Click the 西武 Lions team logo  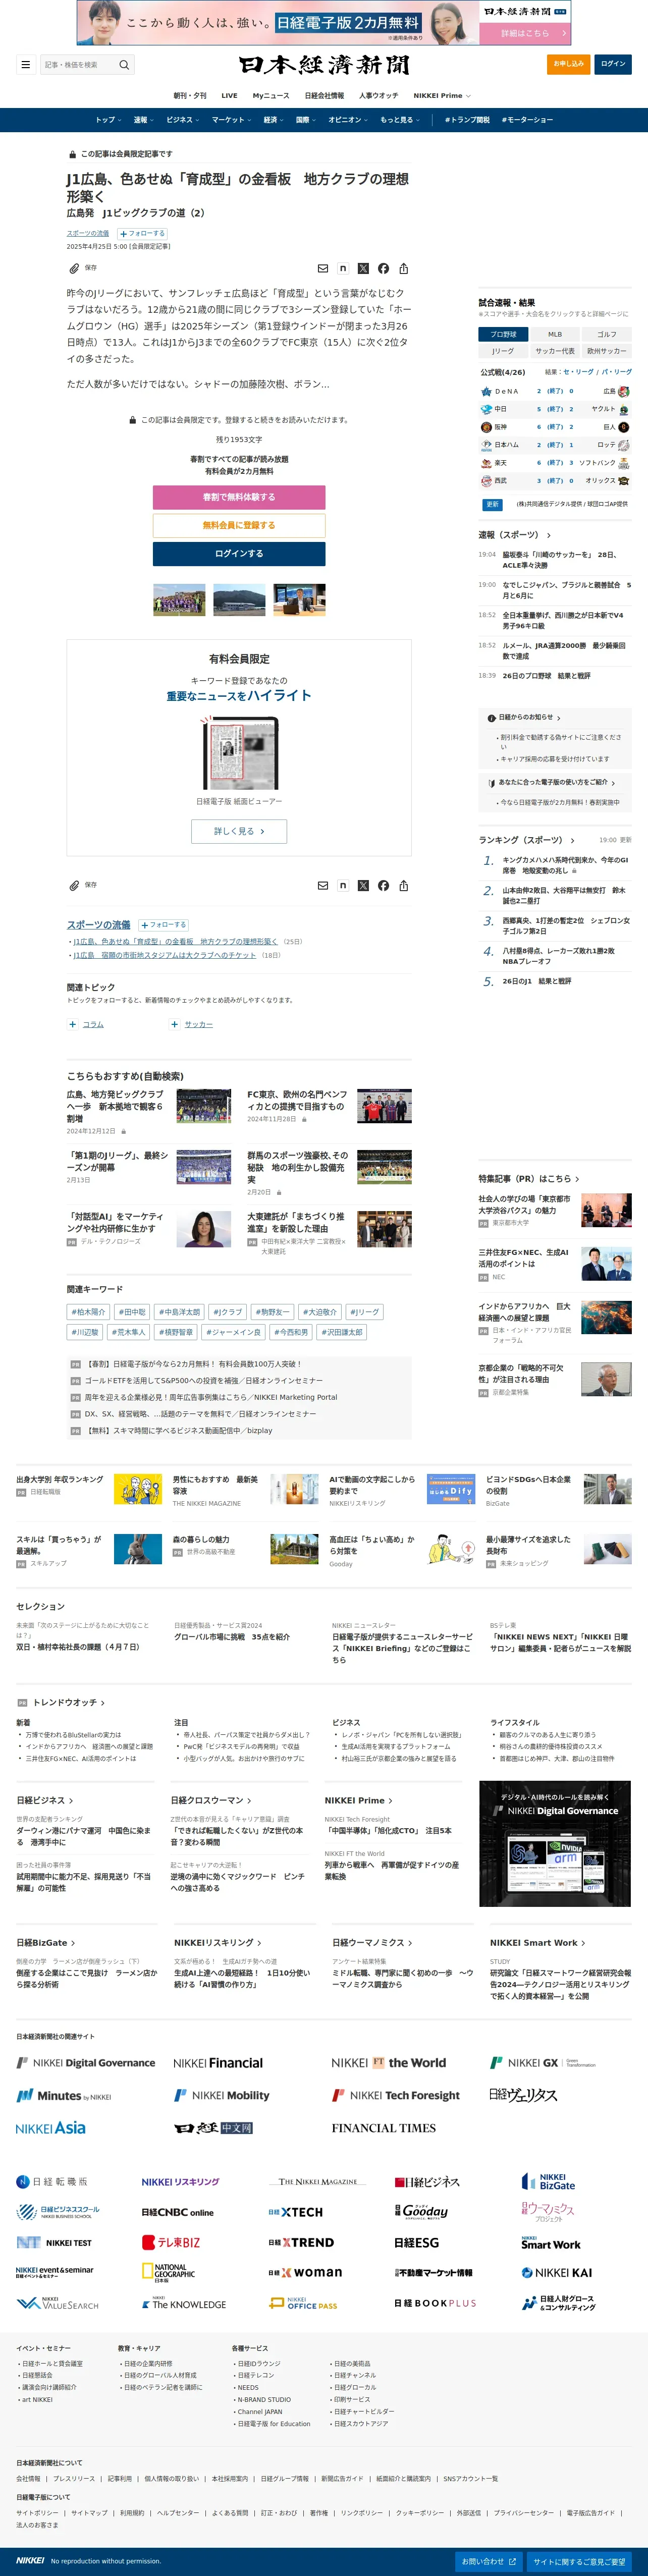tap(486, 481)
